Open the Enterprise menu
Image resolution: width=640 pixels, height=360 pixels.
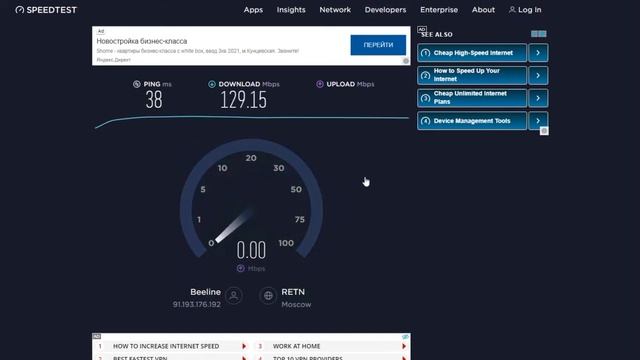coord(439,10)
